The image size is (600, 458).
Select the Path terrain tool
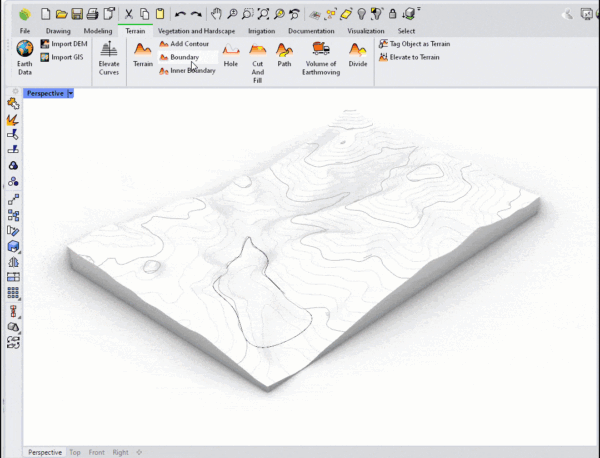click(284, 54)
